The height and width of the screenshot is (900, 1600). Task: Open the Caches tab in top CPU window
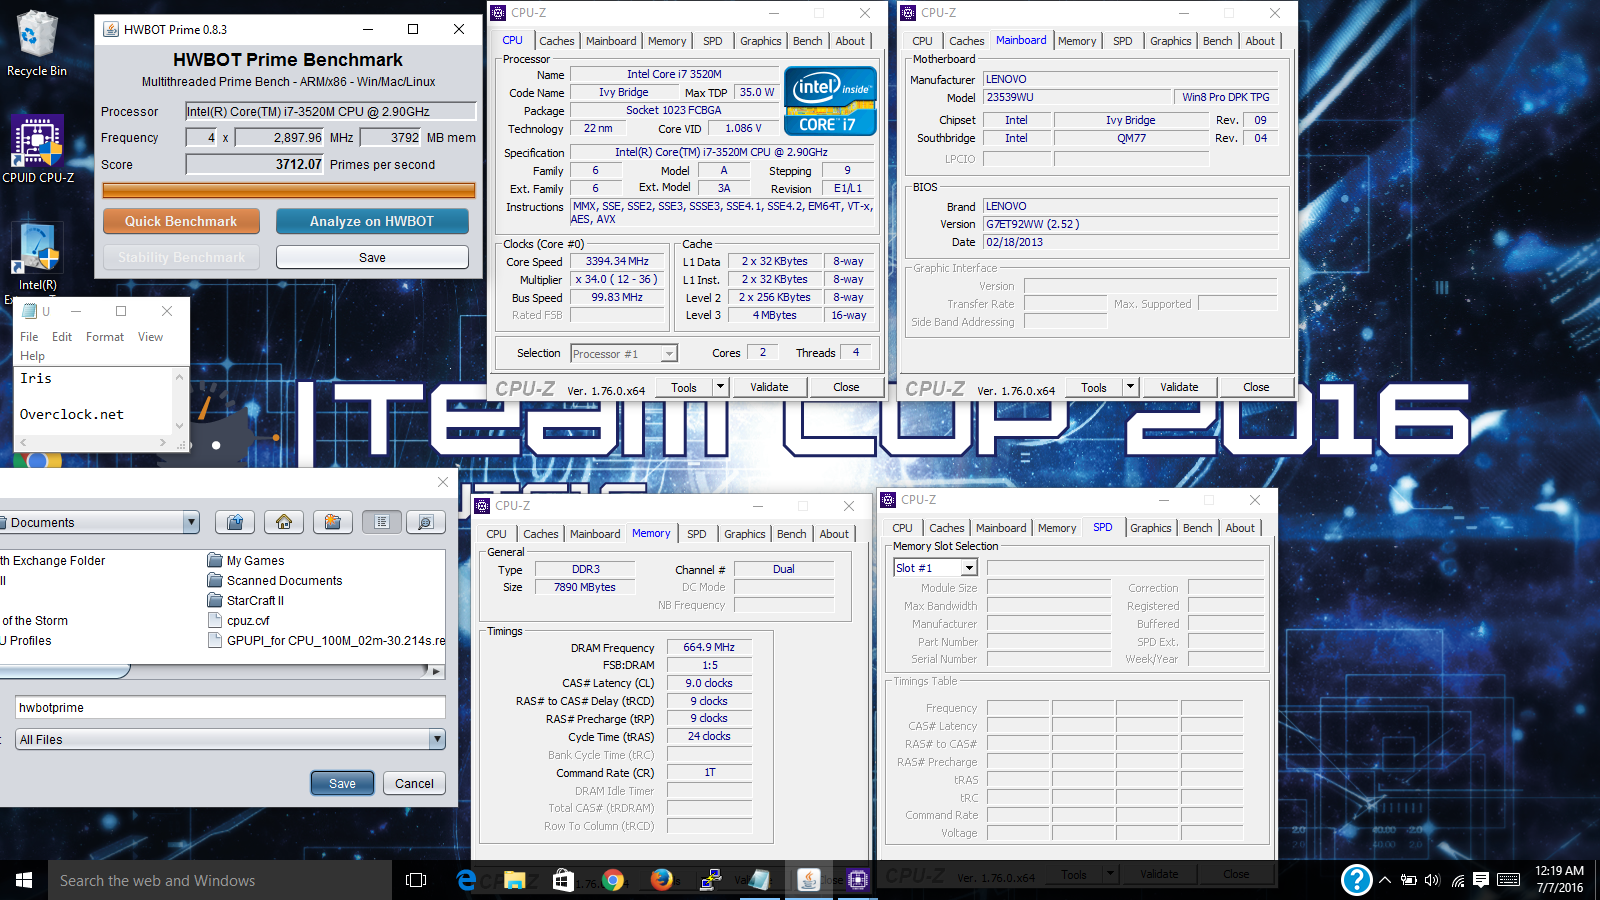557,41
